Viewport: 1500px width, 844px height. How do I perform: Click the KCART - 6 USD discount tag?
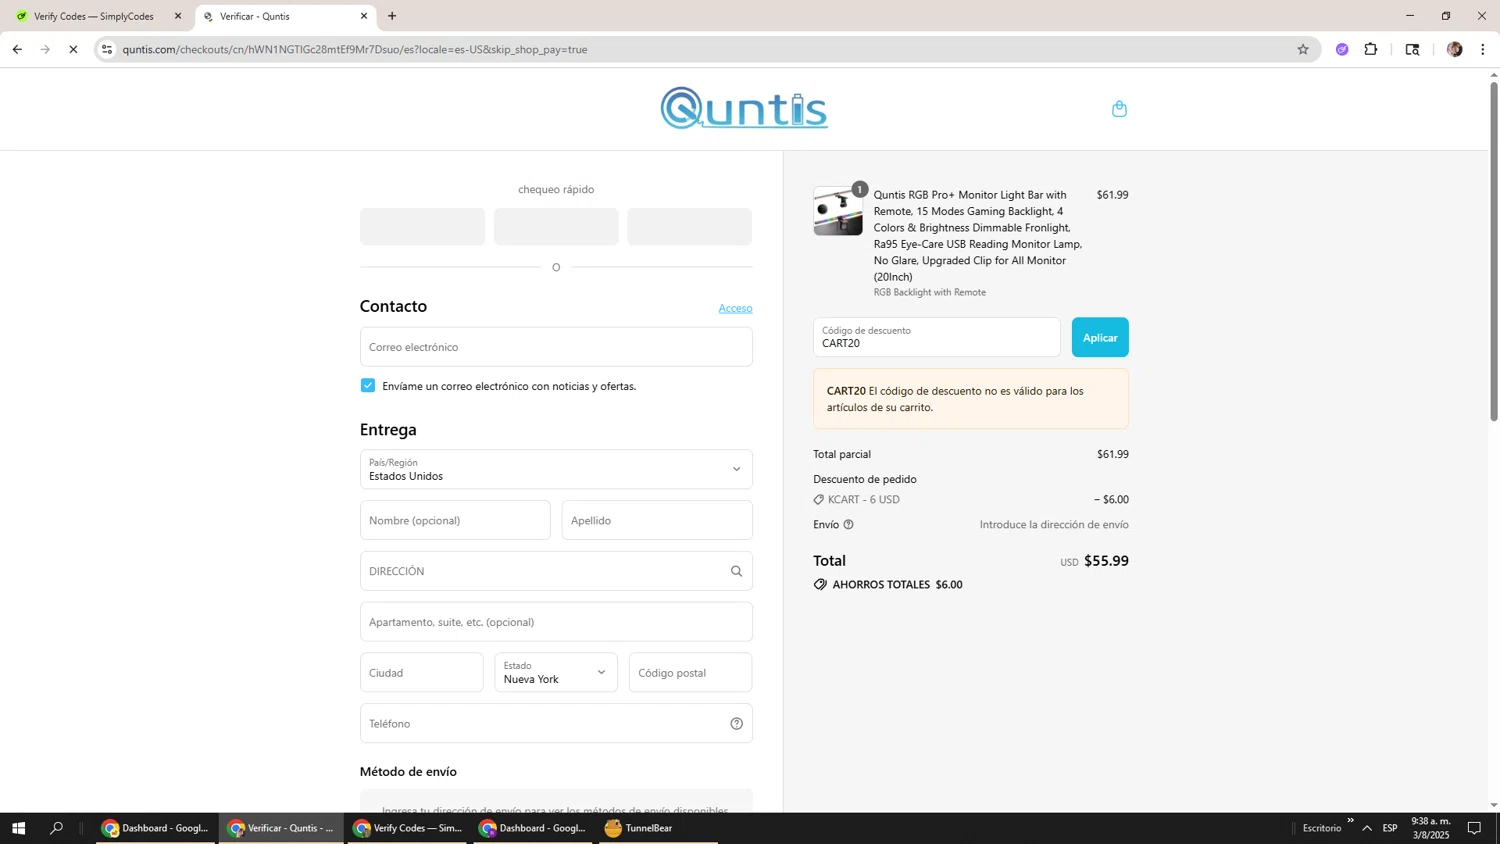pos(856,500)
